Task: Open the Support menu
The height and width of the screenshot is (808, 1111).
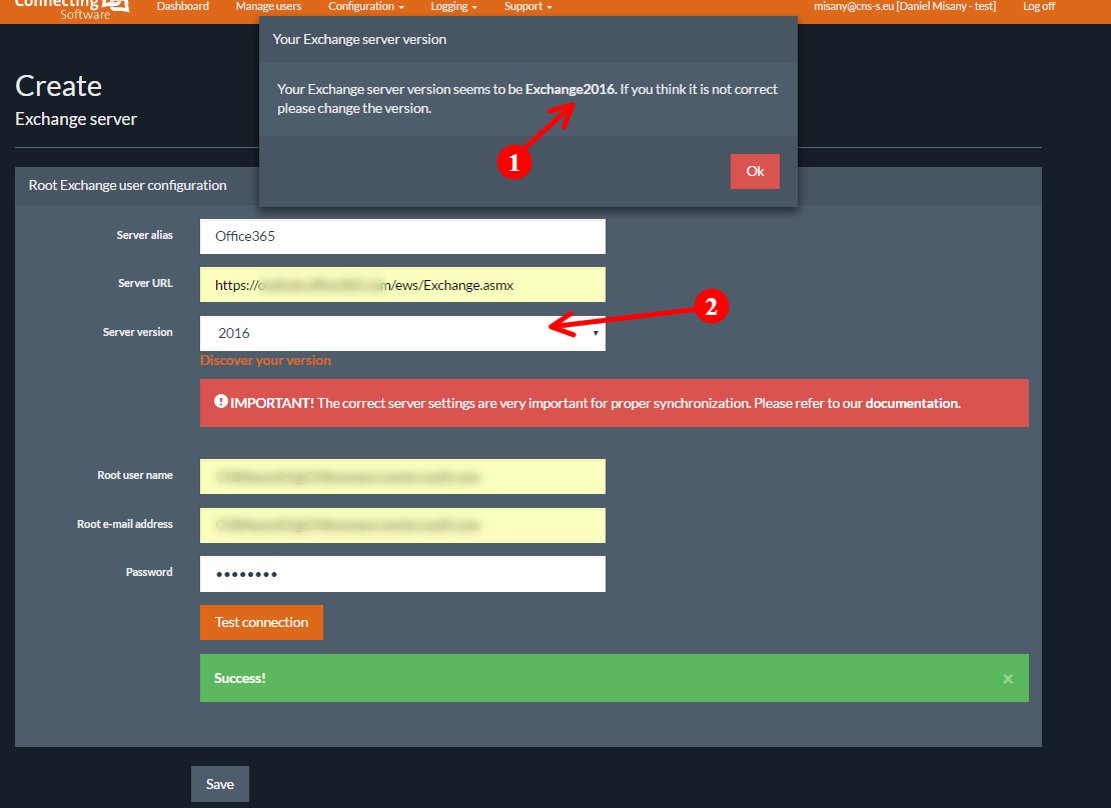Action: pos(528,7)
